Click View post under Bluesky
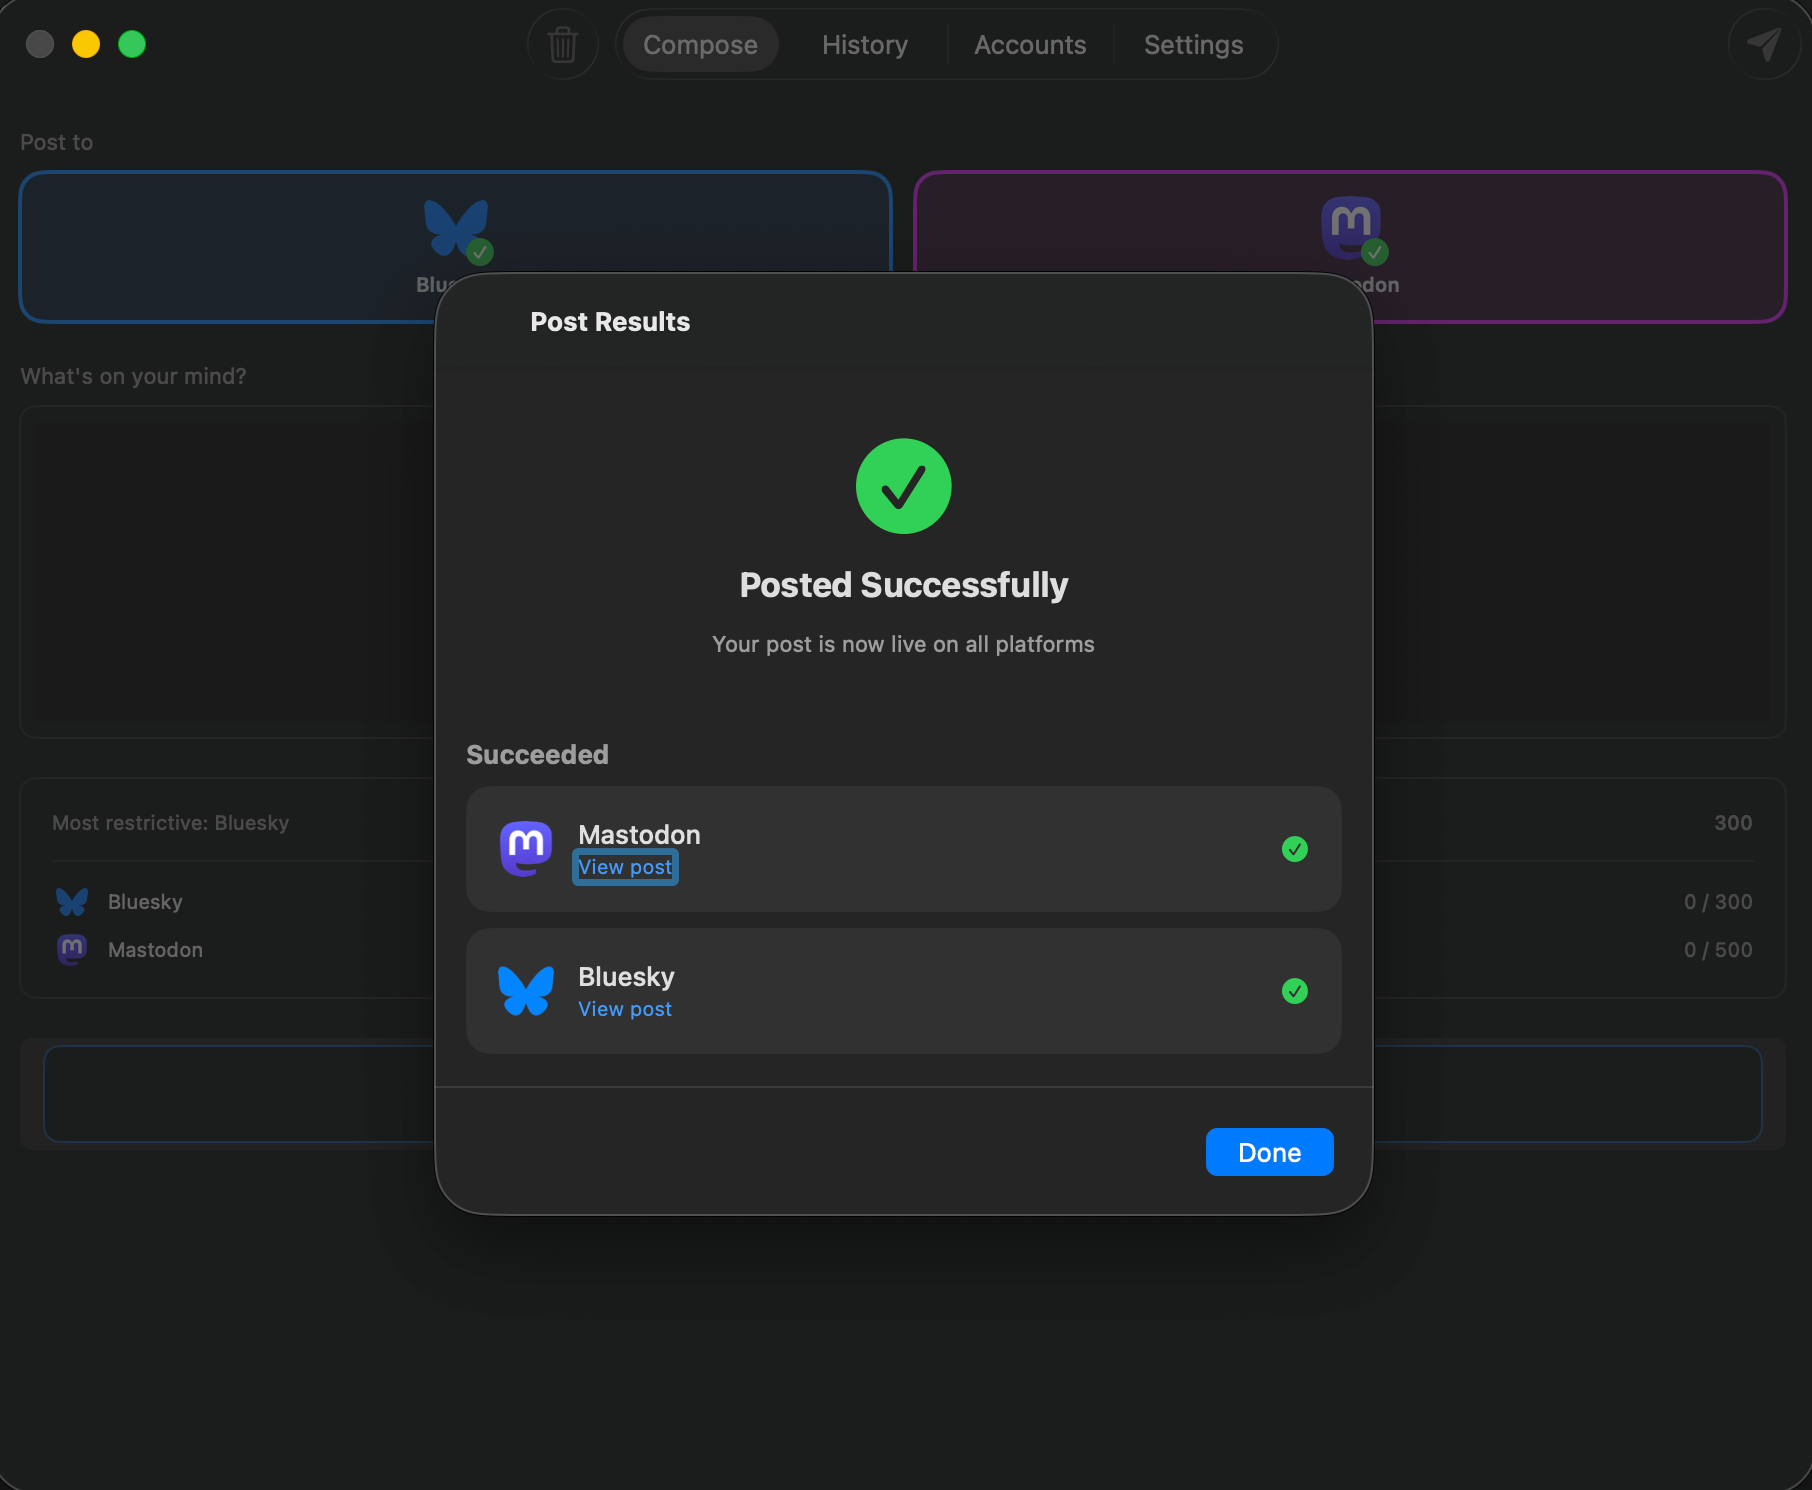Viewport: 1812px width, 1490px height. (625, 1009)
